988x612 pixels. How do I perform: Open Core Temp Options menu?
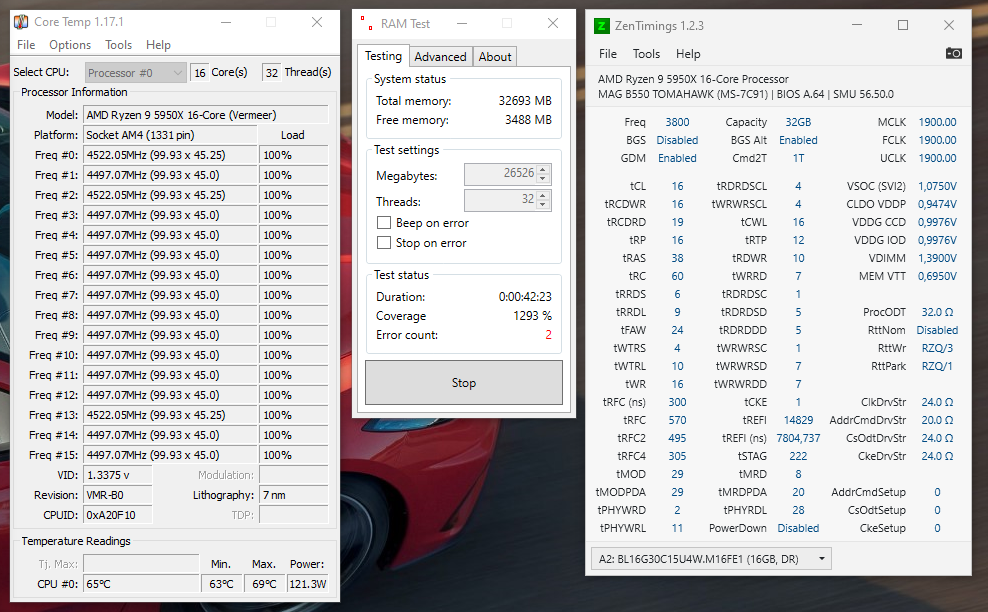(x=70, y=45)
